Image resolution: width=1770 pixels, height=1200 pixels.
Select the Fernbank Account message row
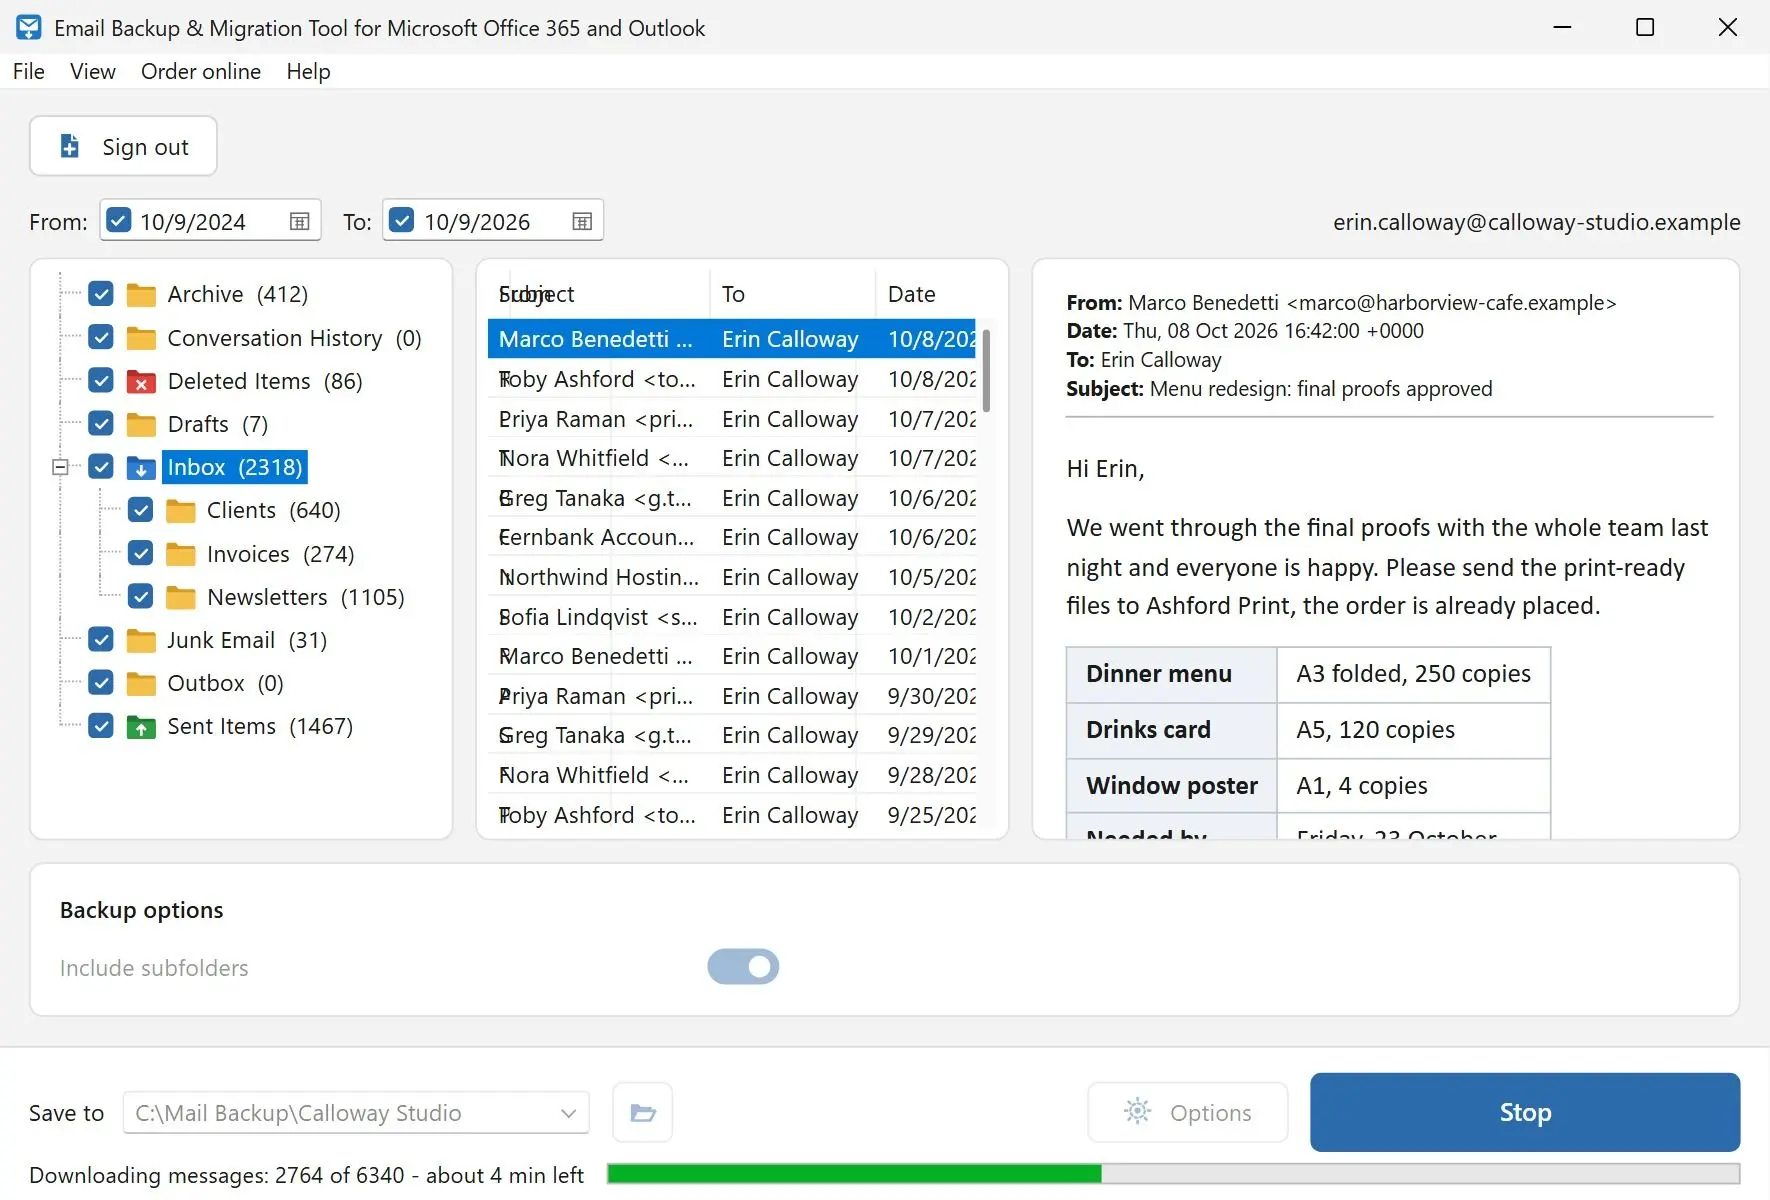click(732, 537)
